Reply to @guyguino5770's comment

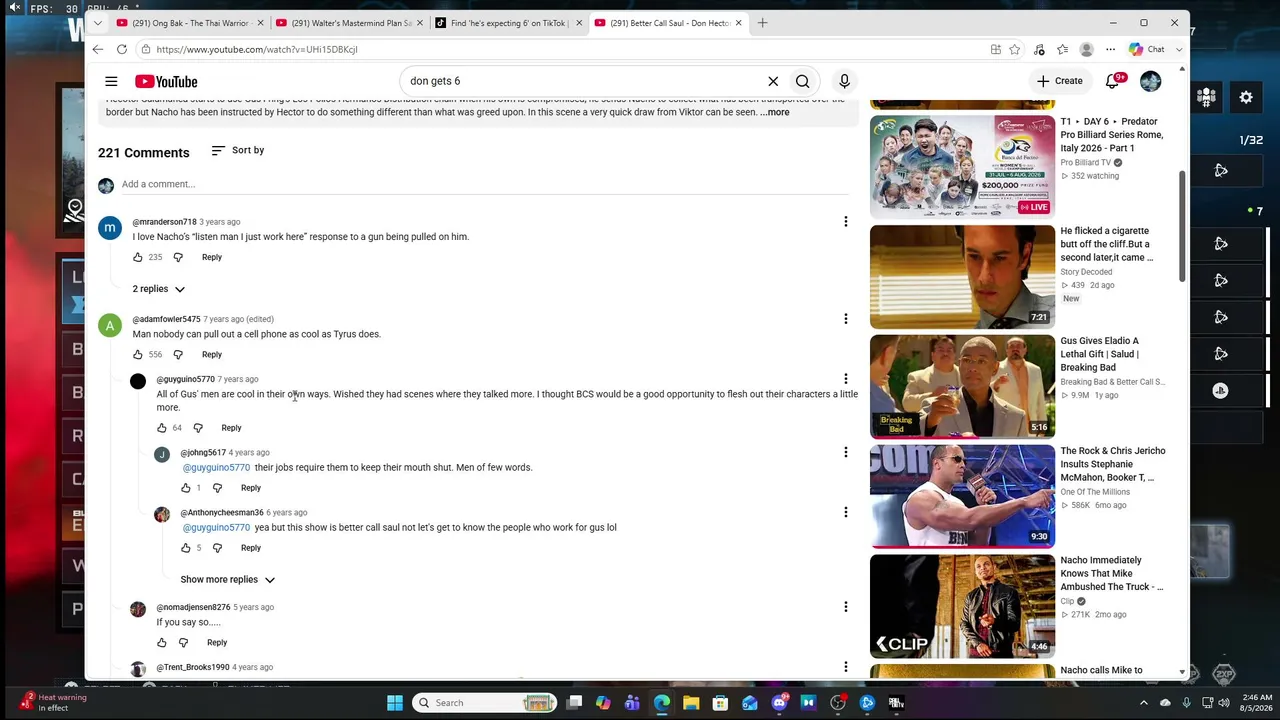click(x=231, y=428)
